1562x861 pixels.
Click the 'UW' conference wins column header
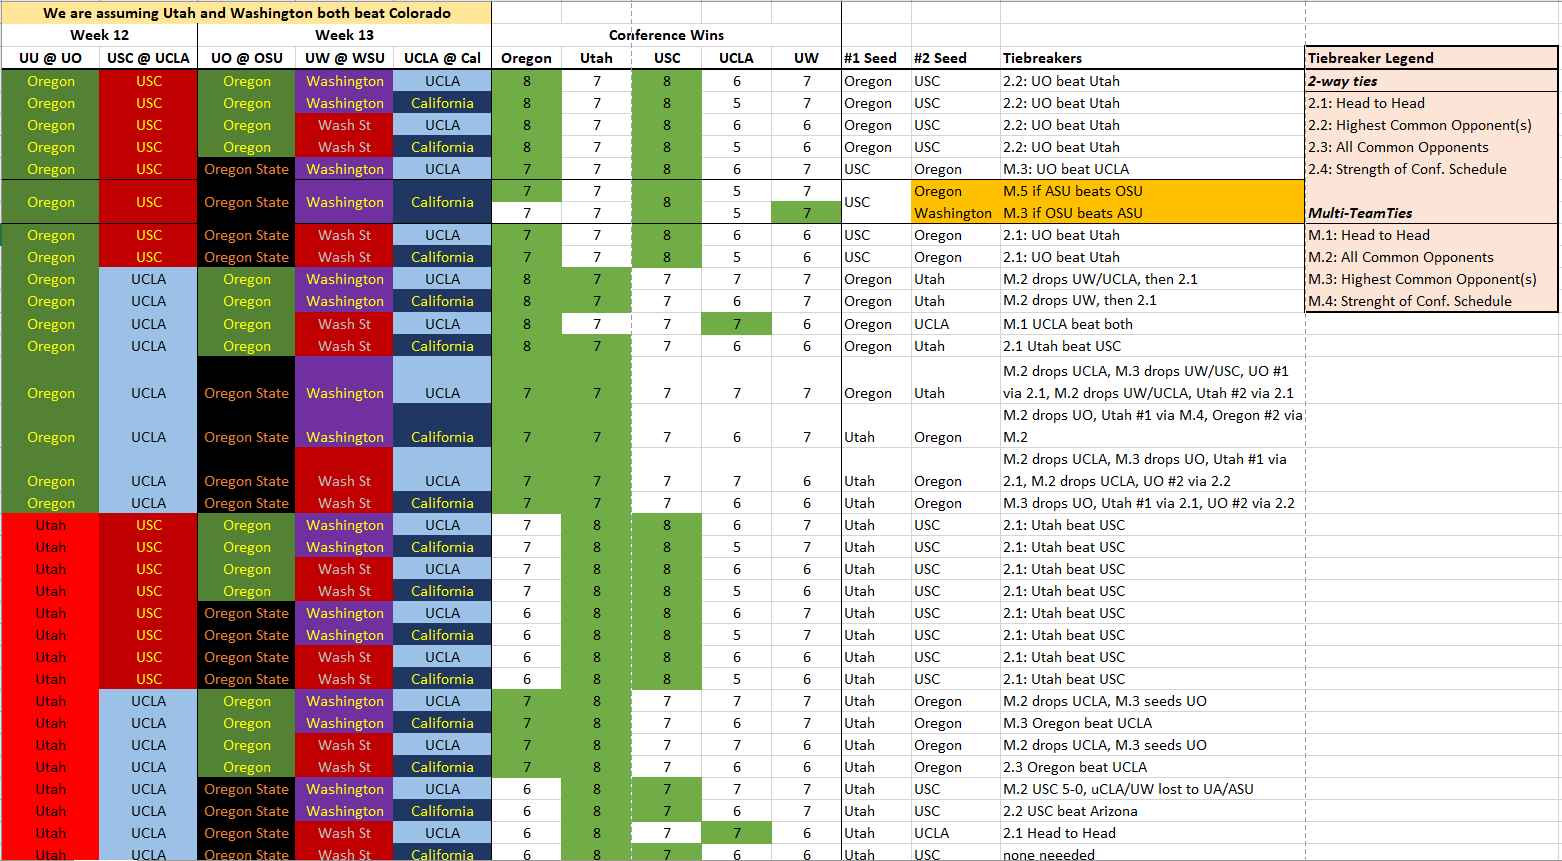(806, 58)
